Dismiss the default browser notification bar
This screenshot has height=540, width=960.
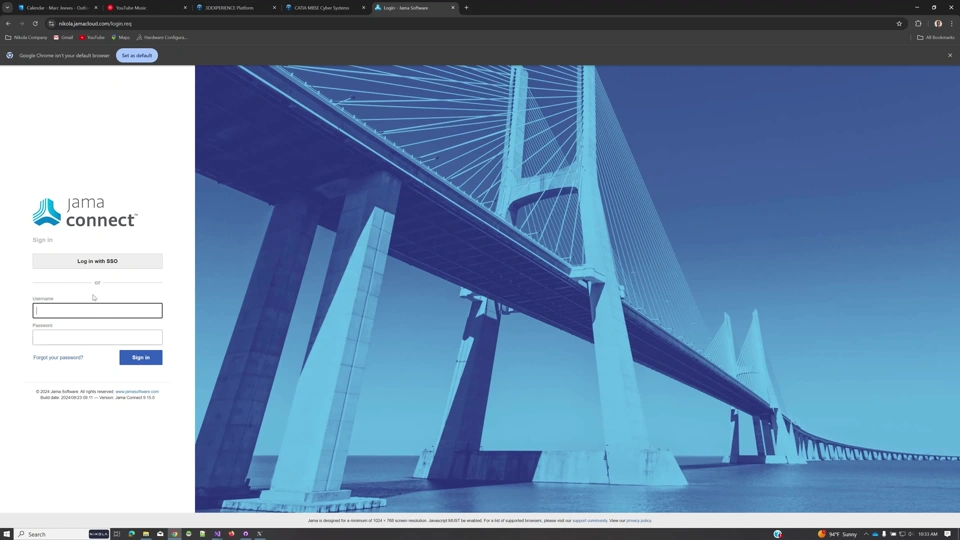point(950,56)
